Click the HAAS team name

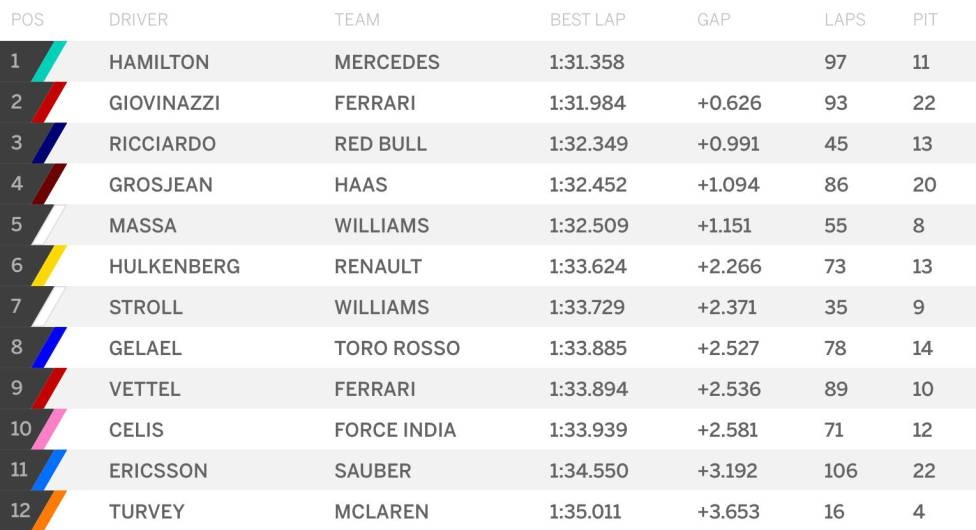(x=361, y=185)
